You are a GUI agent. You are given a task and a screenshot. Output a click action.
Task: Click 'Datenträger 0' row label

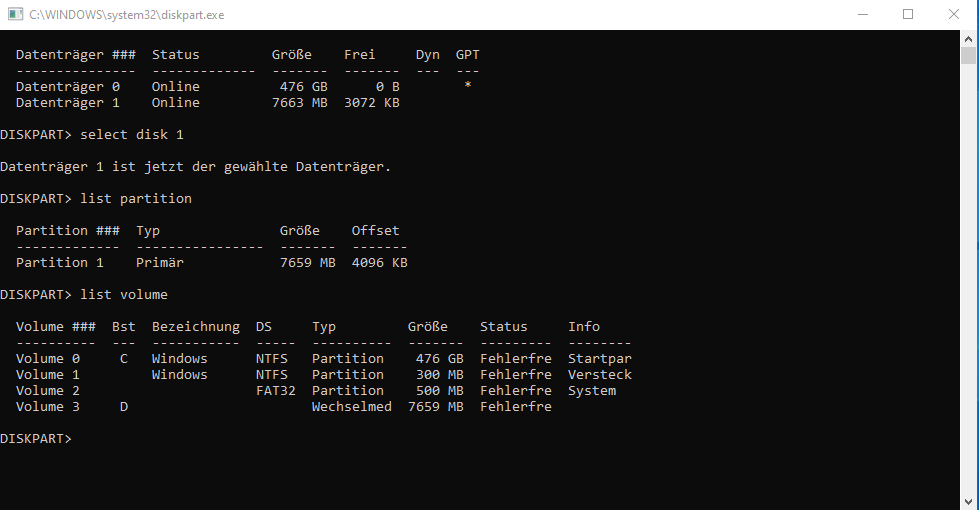point(67,87)
